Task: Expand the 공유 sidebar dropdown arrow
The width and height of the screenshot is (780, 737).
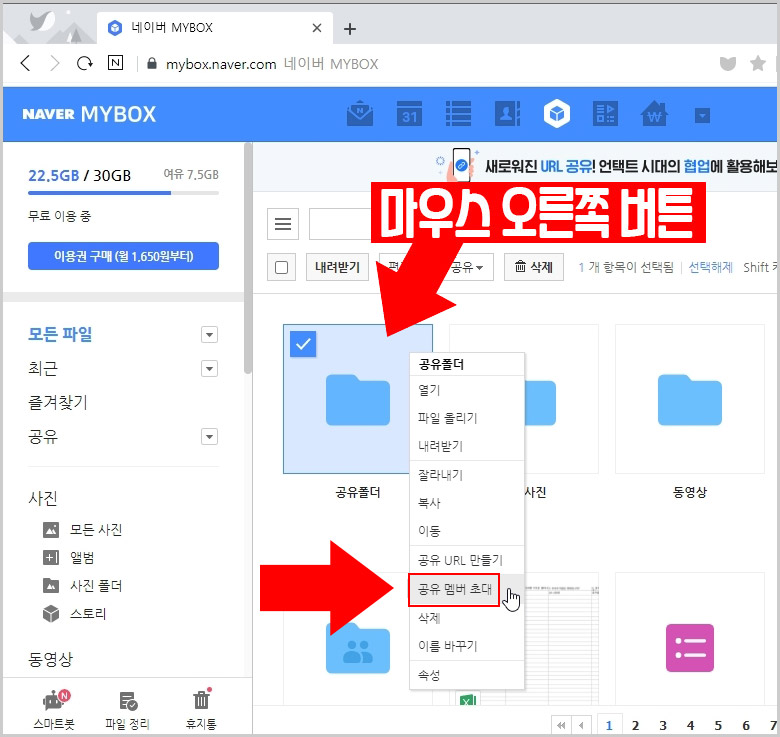Action: (209, 437)
